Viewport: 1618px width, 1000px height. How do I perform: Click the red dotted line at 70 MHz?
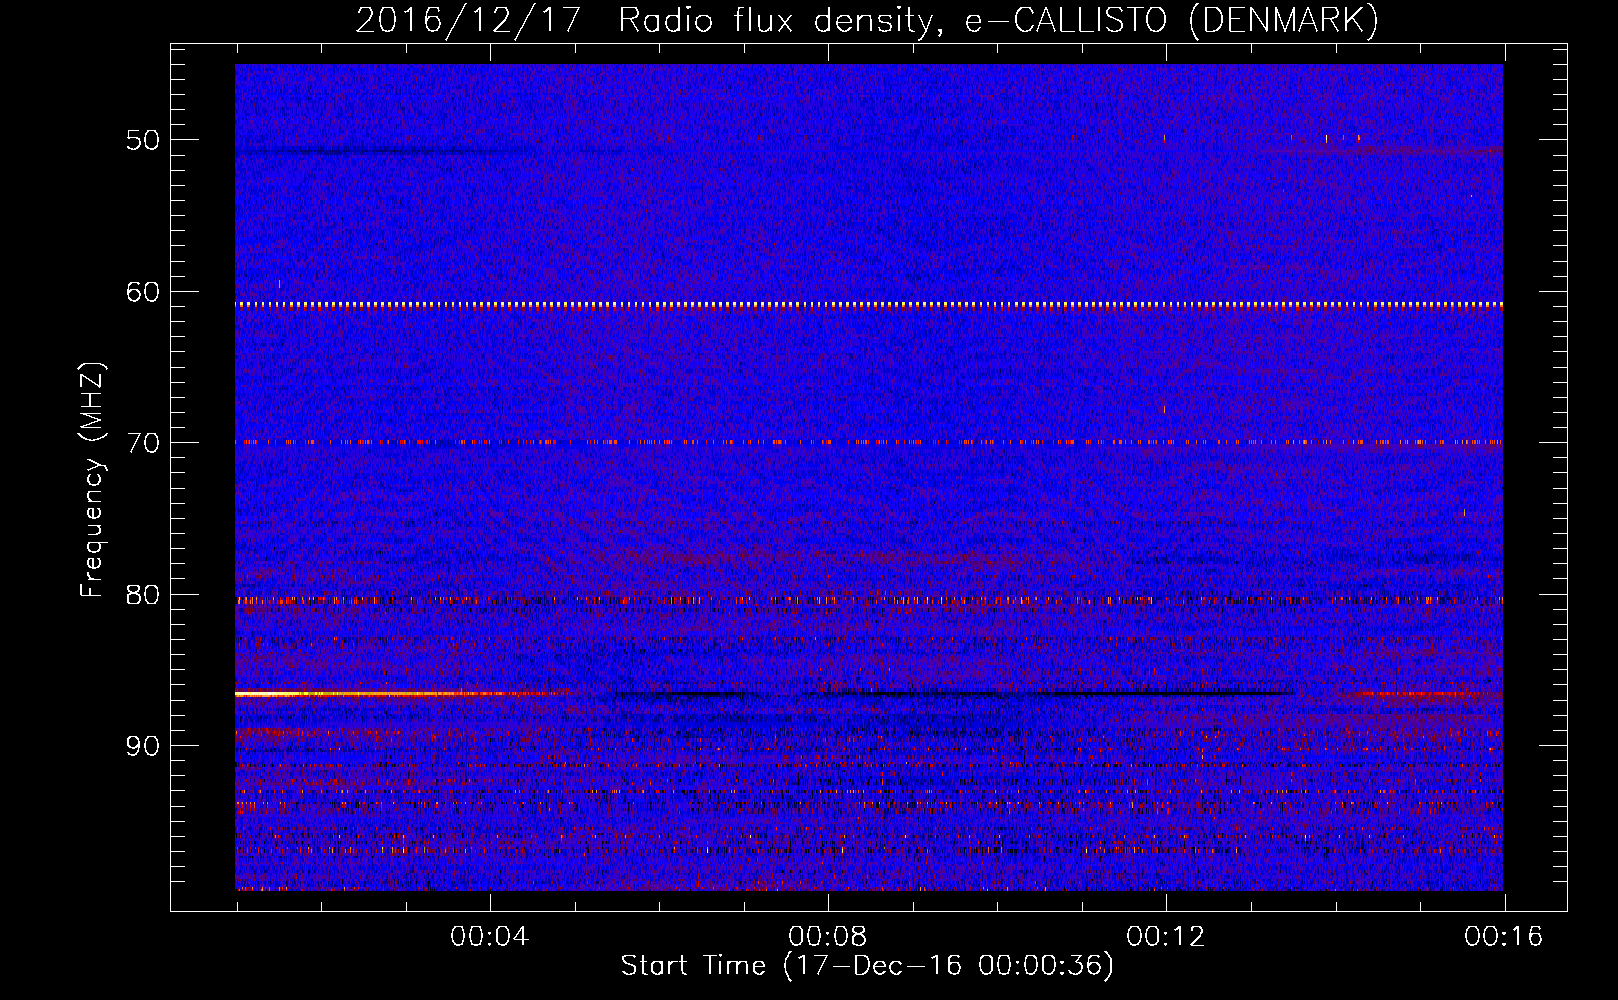(x=869, y=441)
